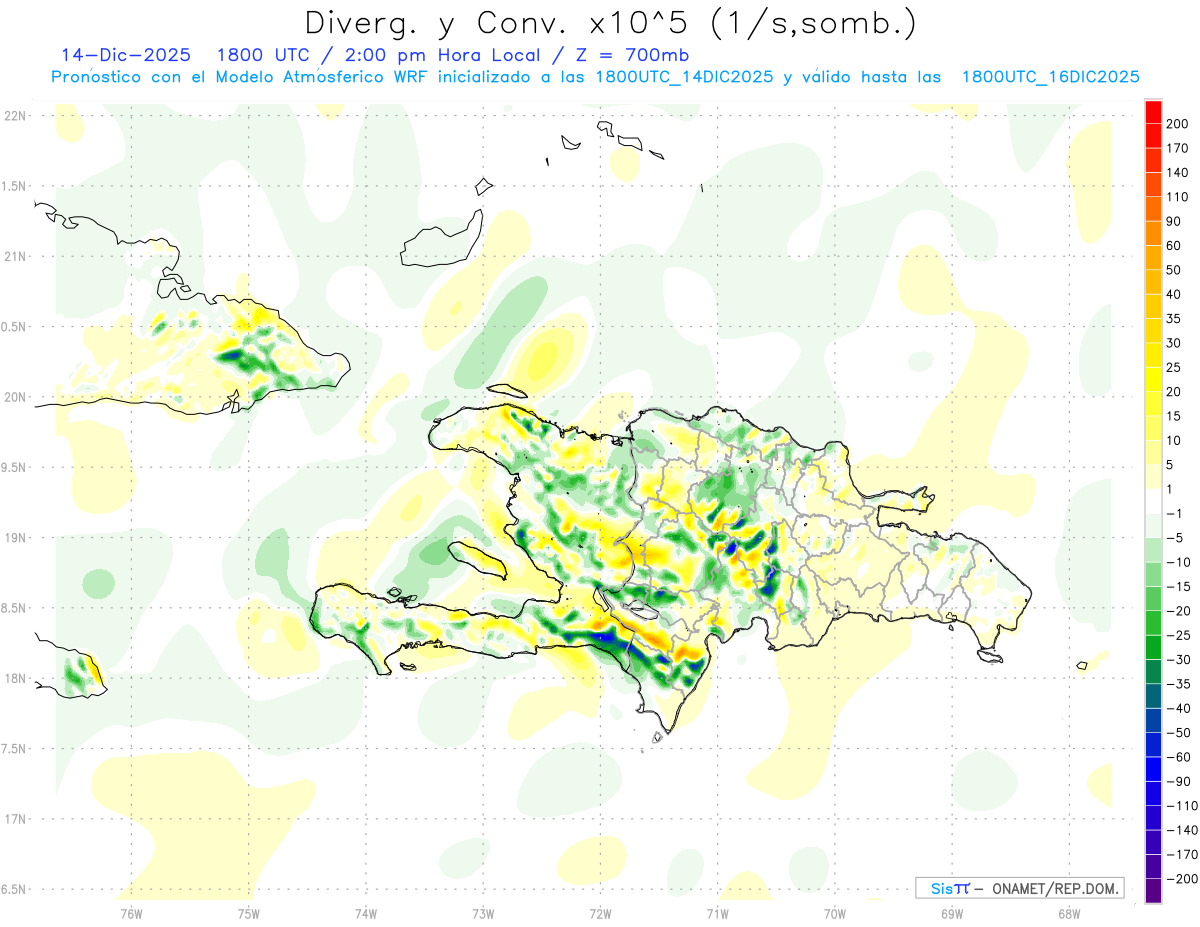This screenshot has height=927, width=1200.
Task: Click the '72W' longitude label
Action: tap(600, 913)
